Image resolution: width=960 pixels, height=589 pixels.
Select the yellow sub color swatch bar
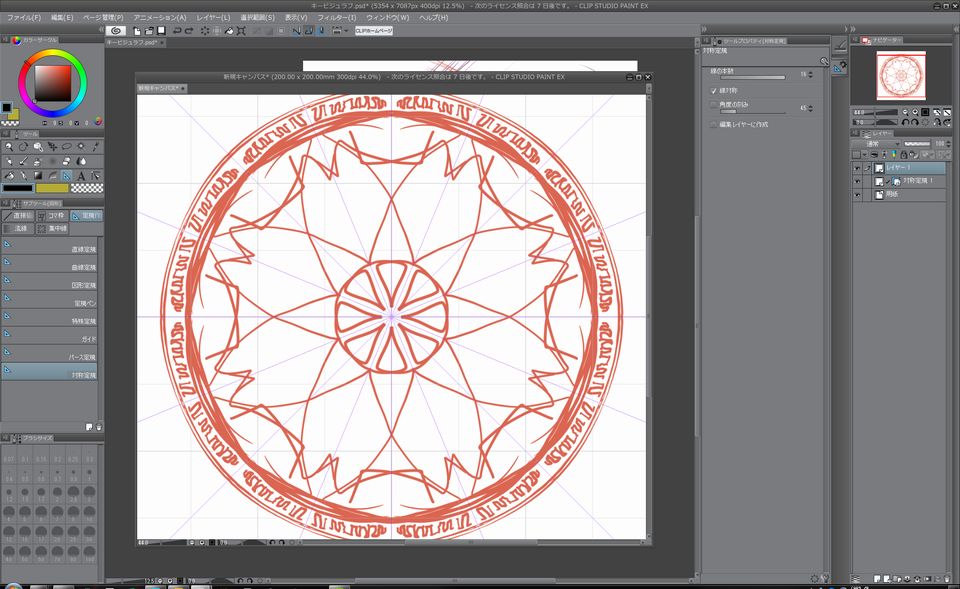(x=52, y=189)
